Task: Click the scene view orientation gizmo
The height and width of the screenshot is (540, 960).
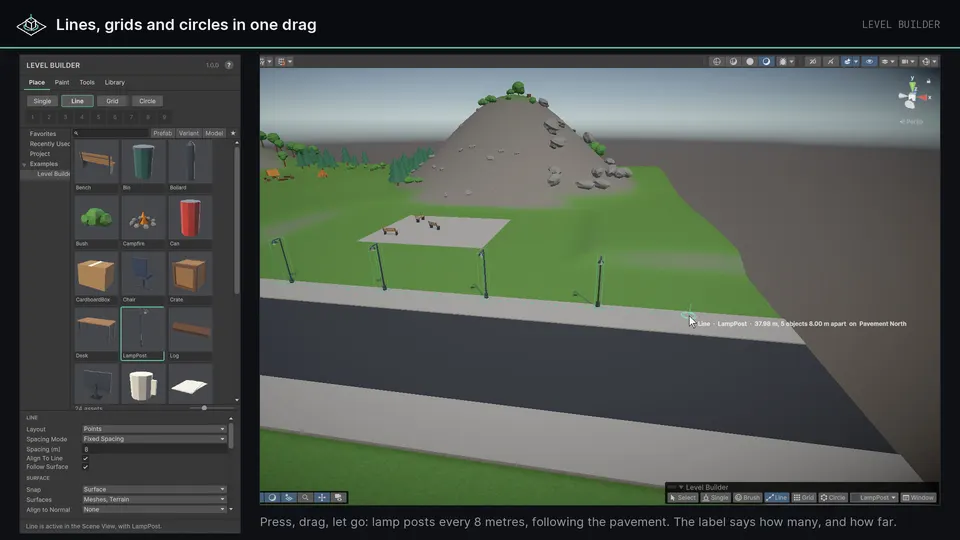Action: coord(913,97)
